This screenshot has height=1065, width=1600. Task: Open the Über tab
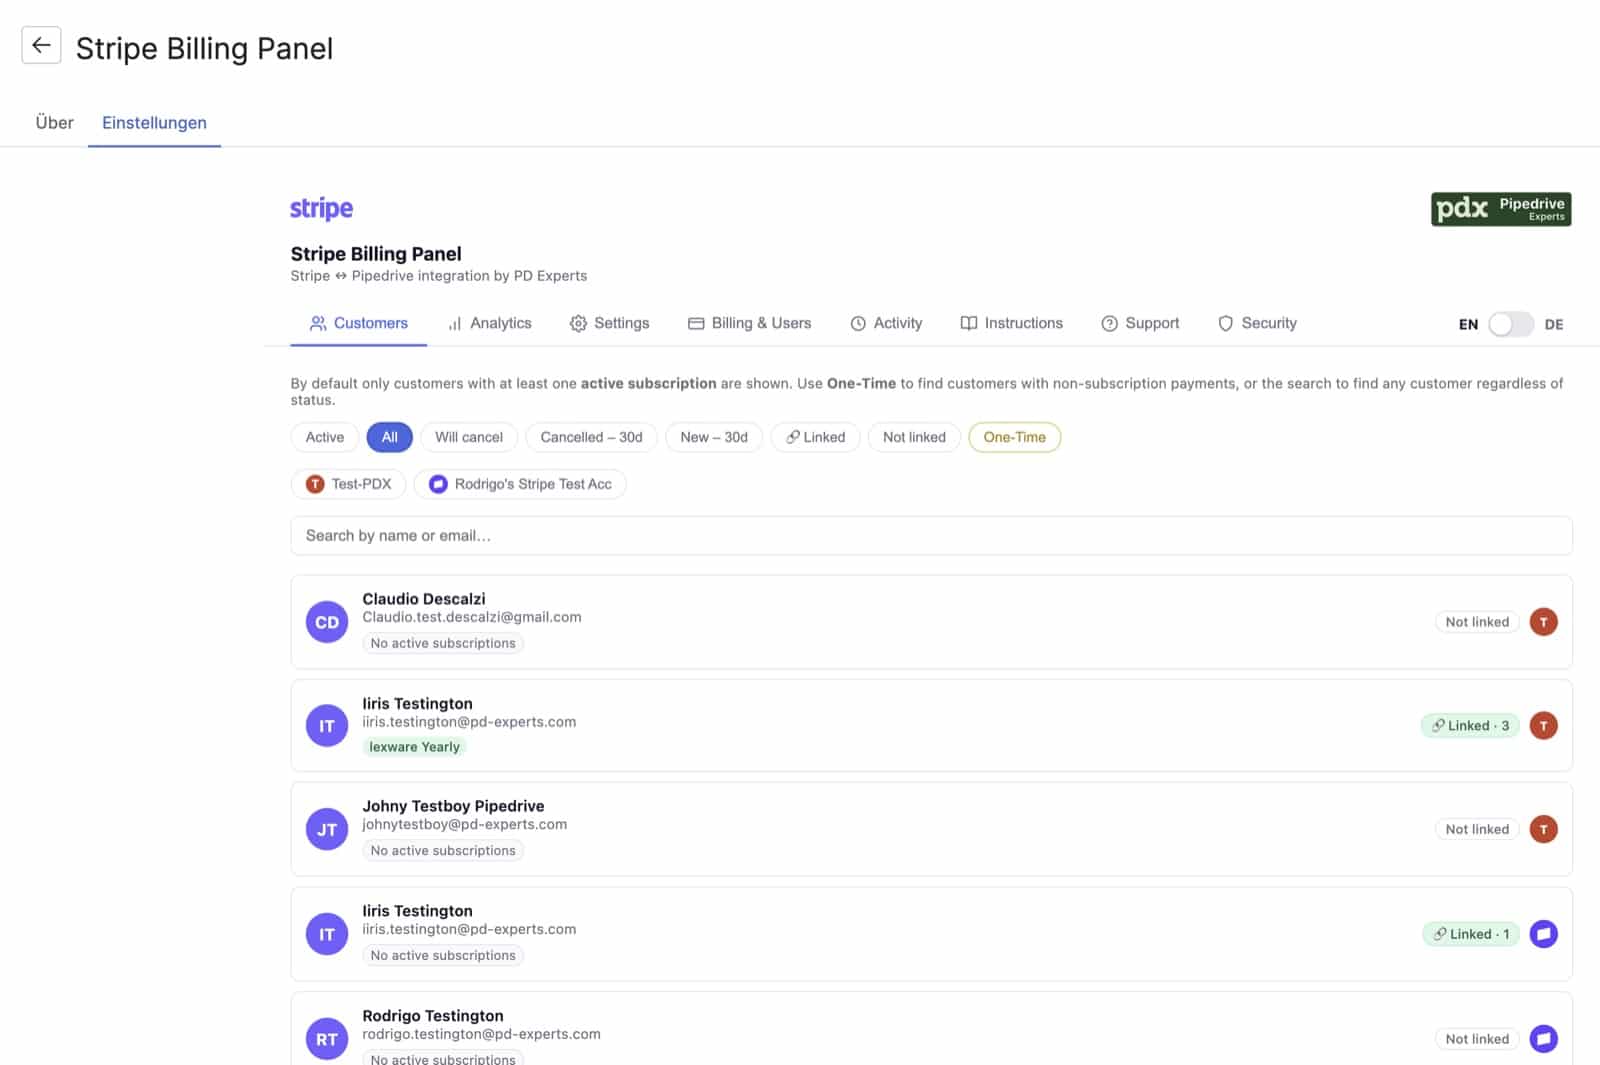54,122
